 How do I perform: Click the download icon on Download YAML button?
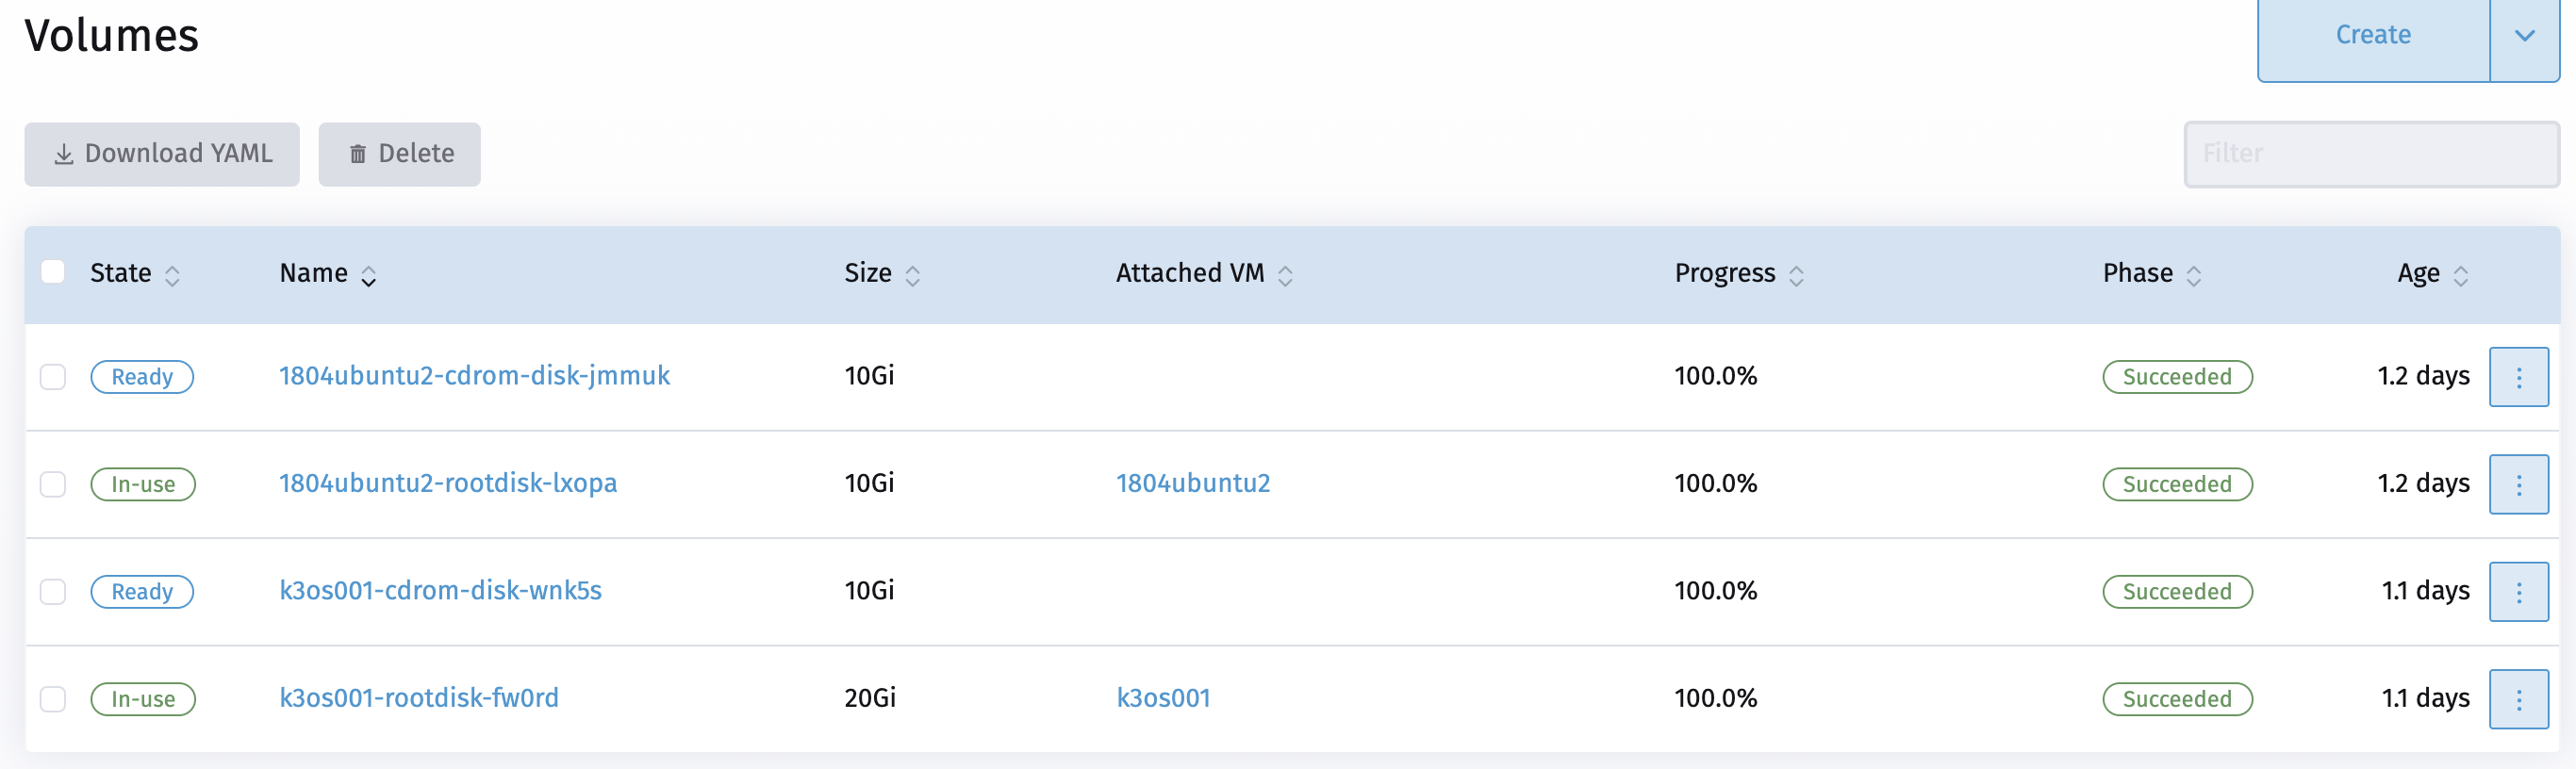[63, 154]
